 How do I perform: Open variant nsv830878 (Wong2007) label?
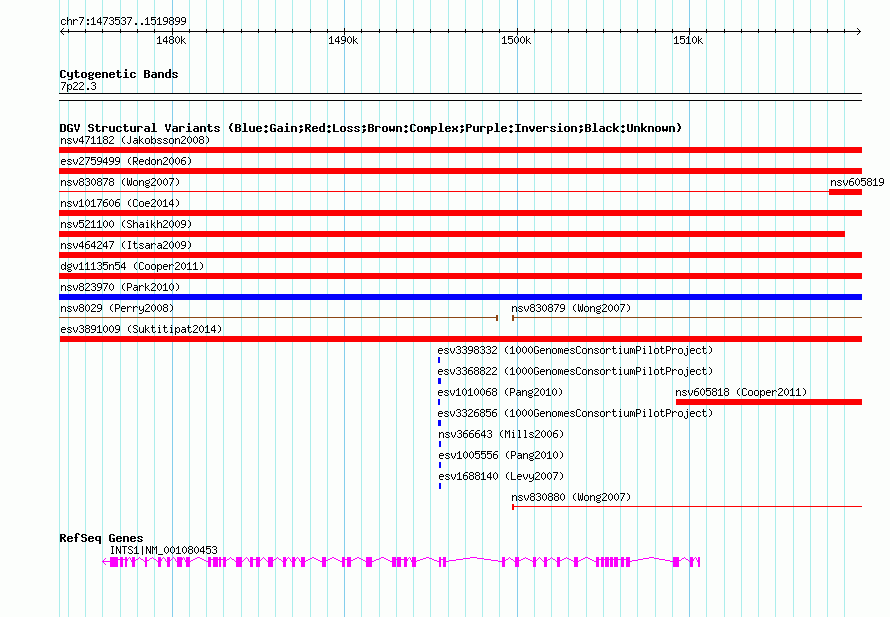(120, 182)
